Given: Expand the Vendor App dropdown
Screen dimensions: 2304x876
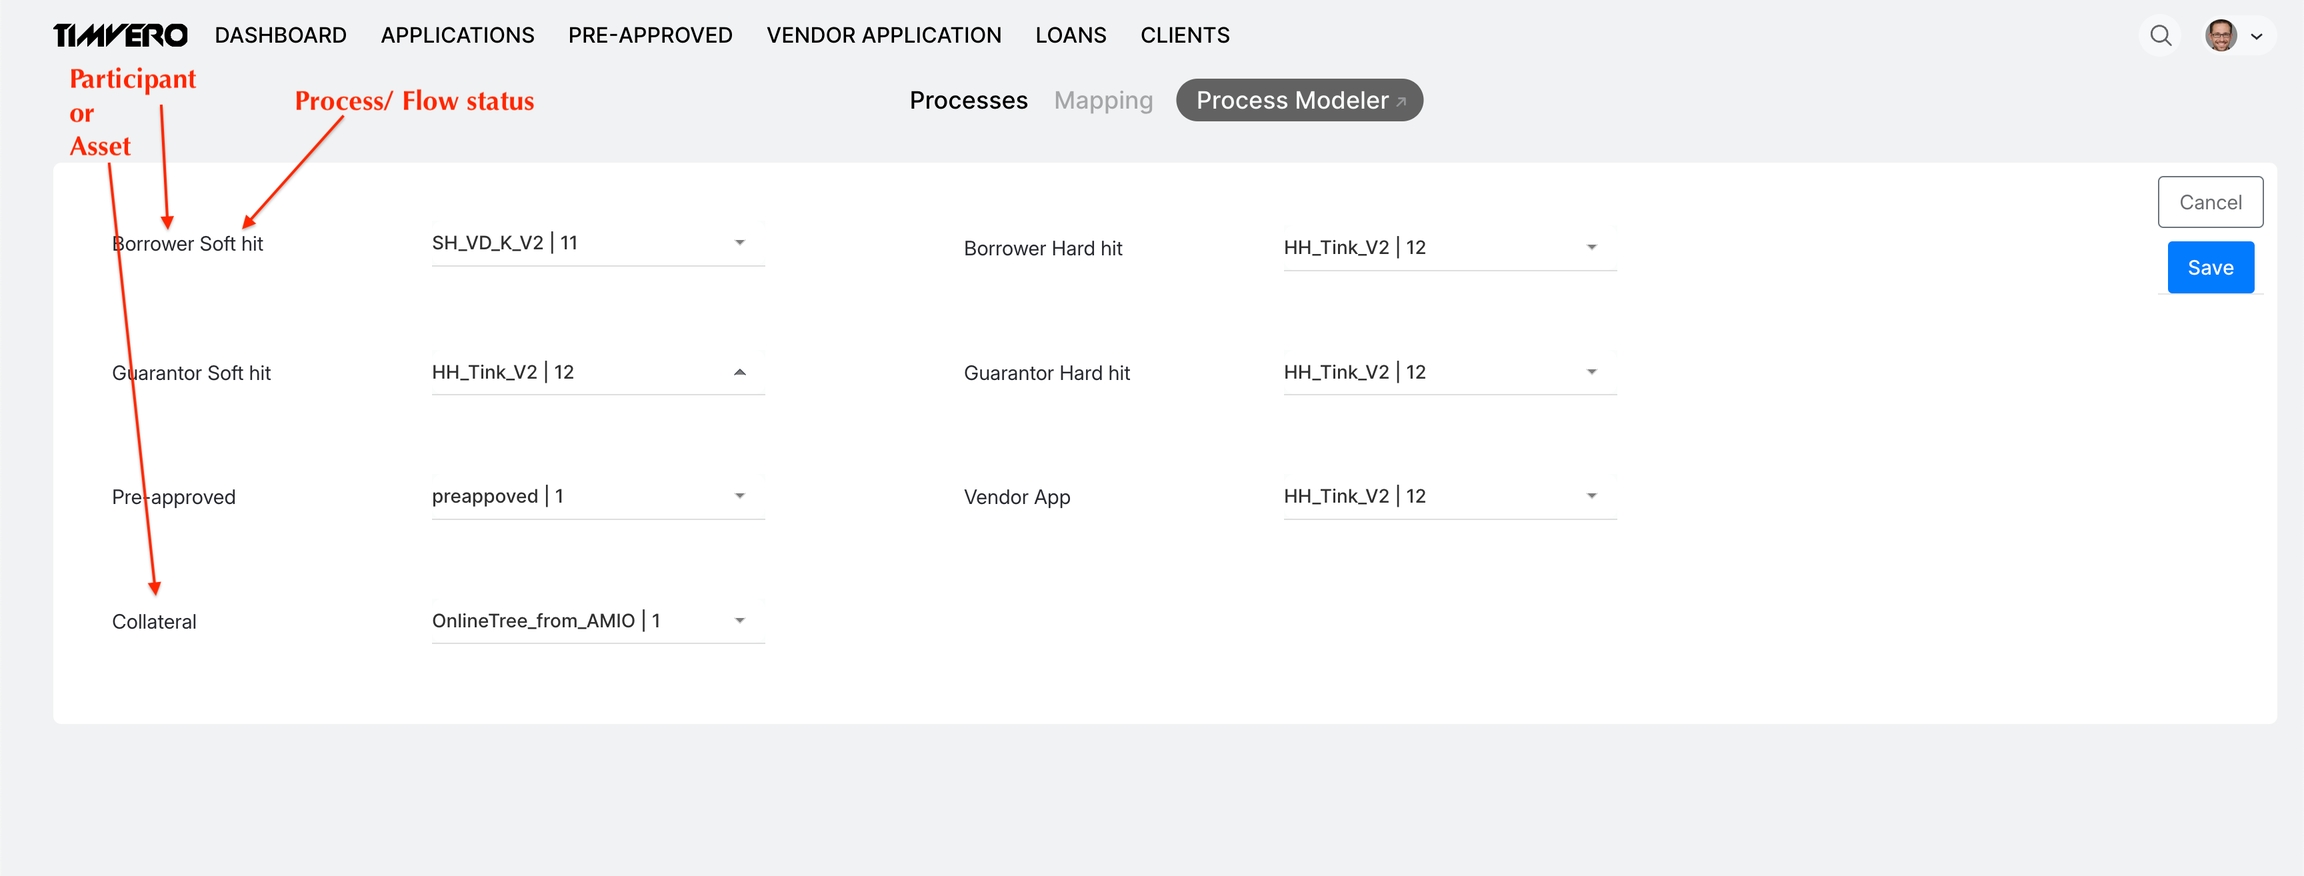Looking at the screenshot, I should pos(1591,496).
